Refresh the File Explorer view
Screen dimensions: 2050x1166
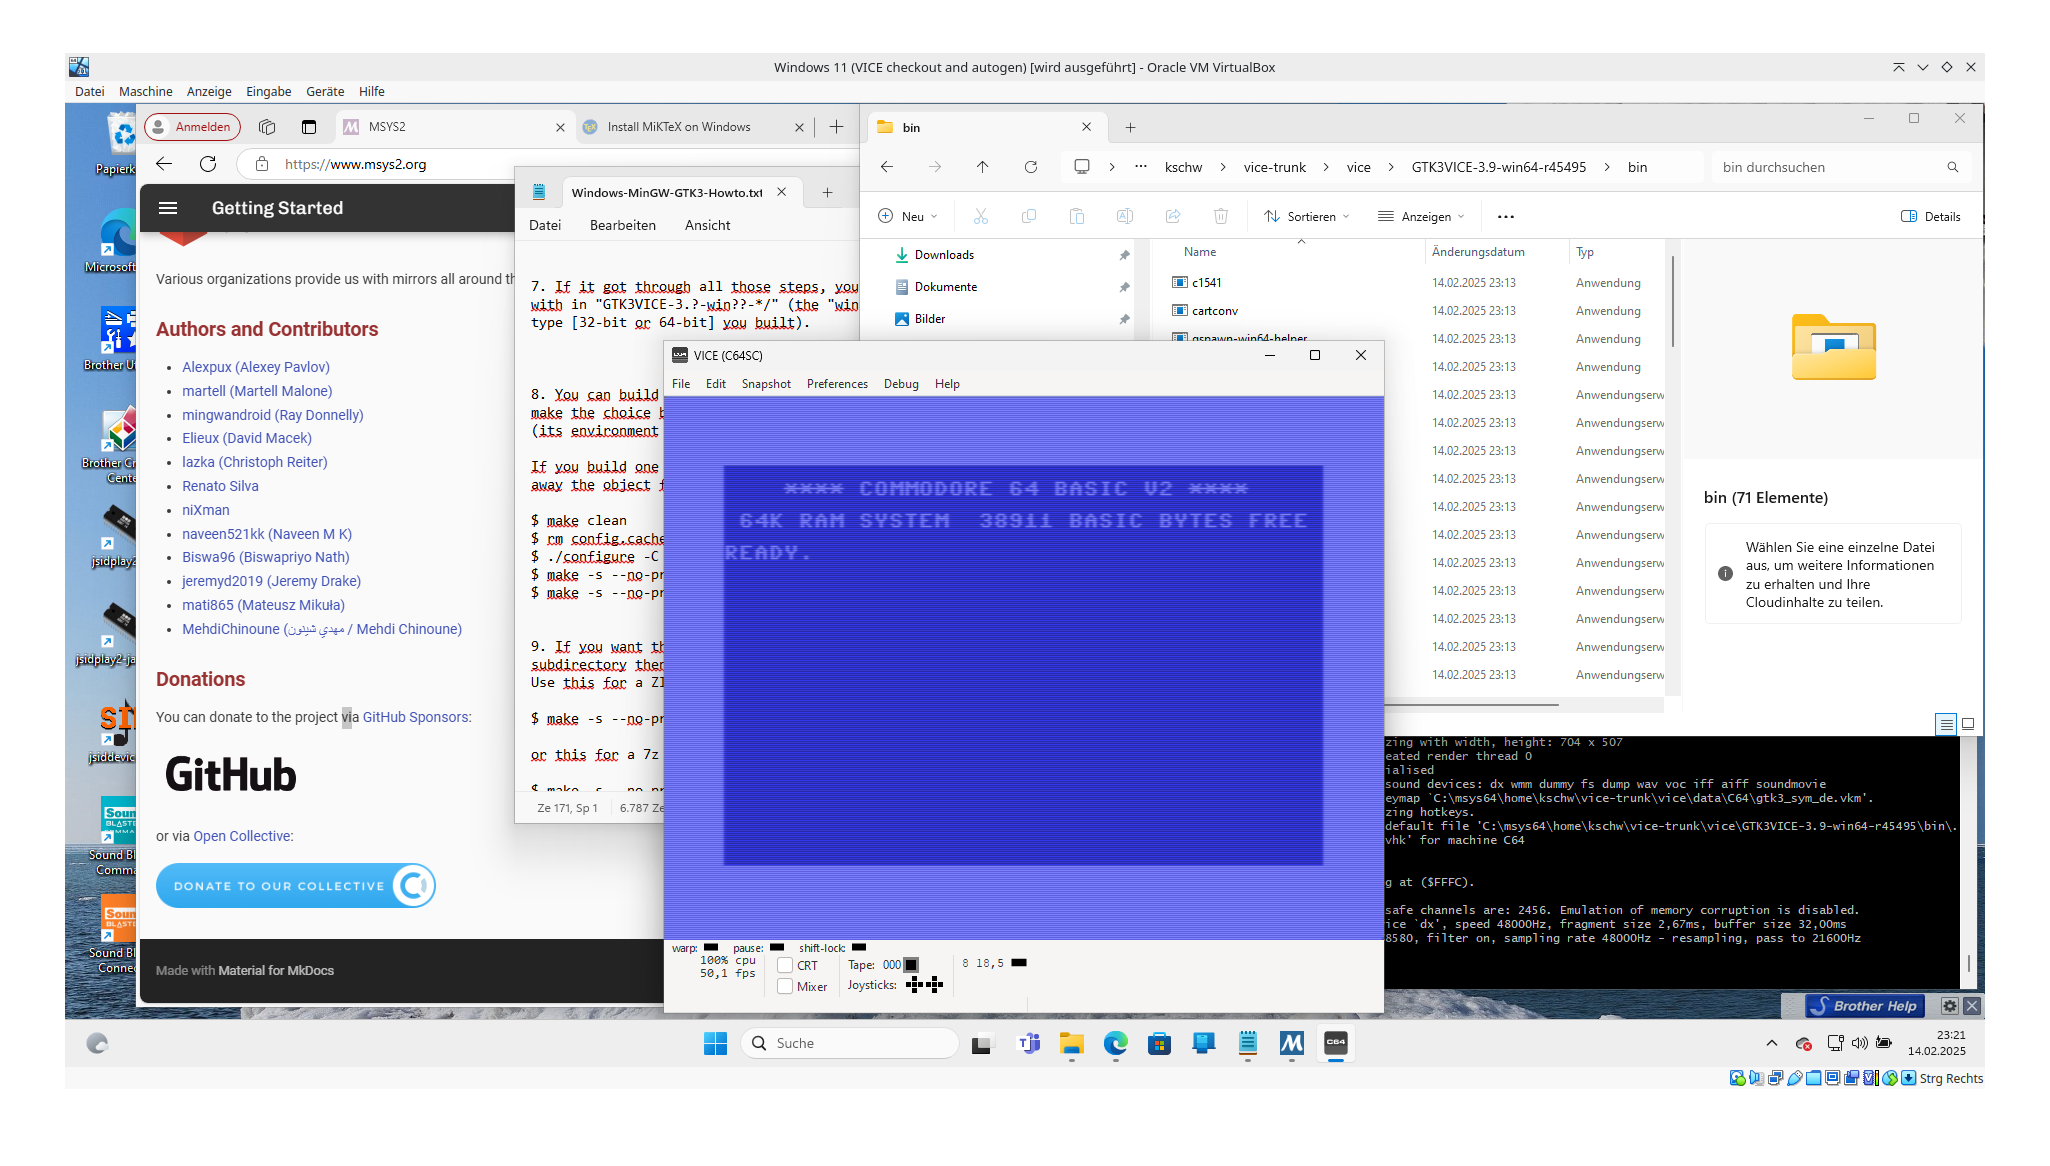pos(1031,167)
